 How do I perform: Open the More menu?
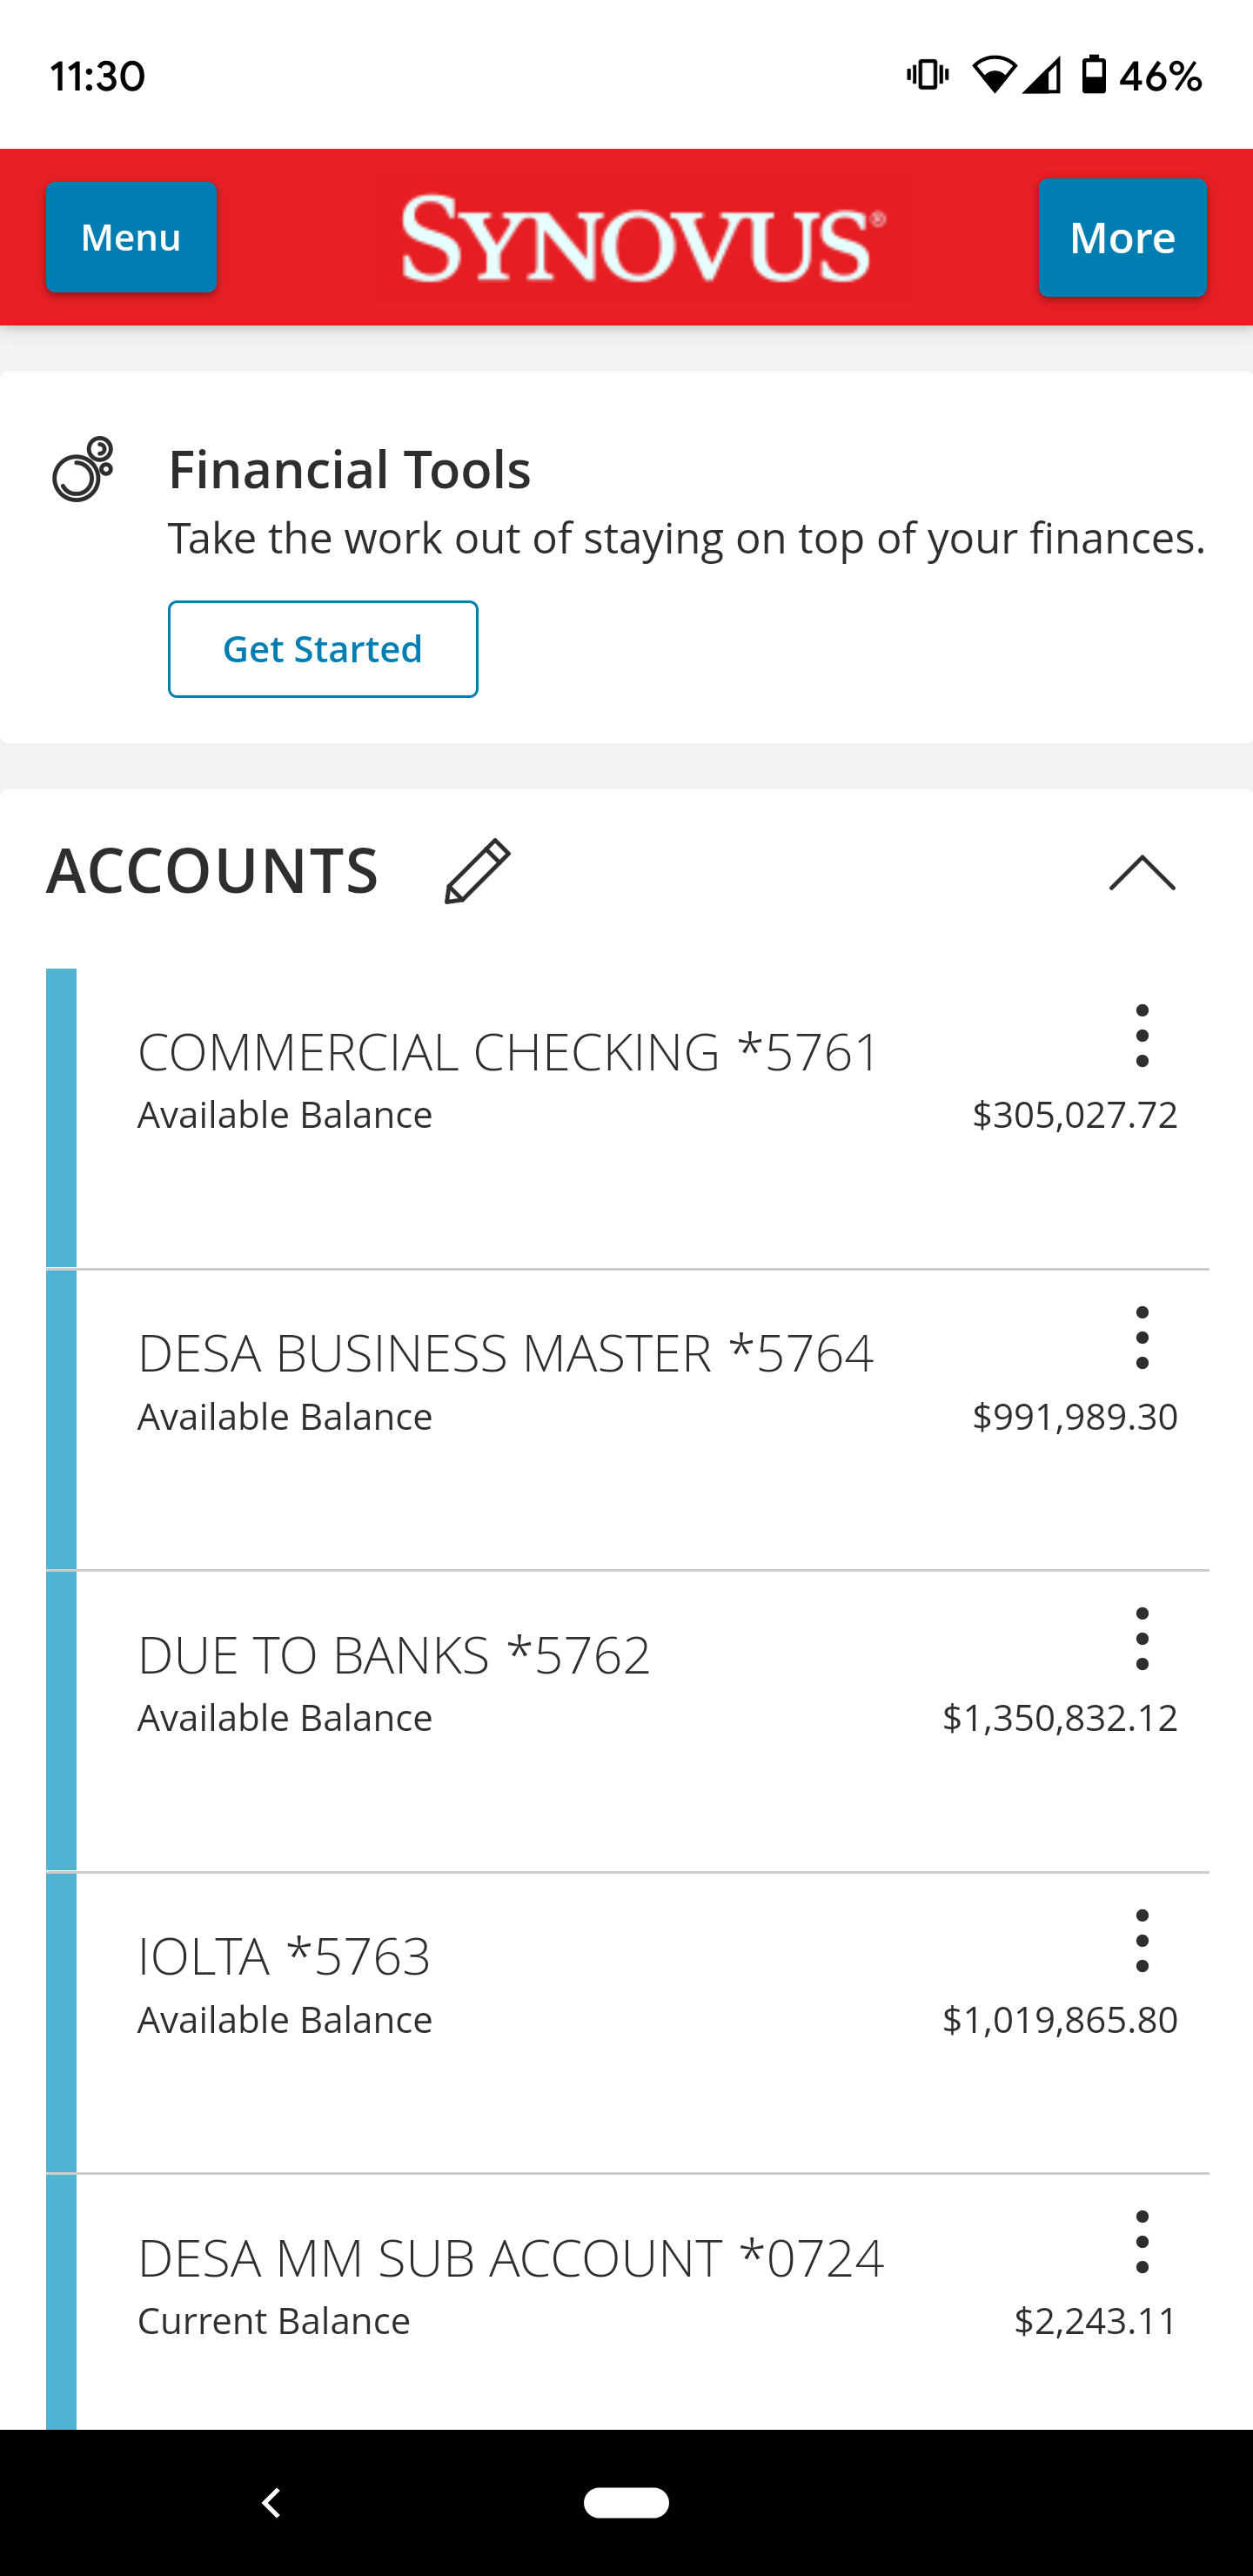tap(1122, 237)
